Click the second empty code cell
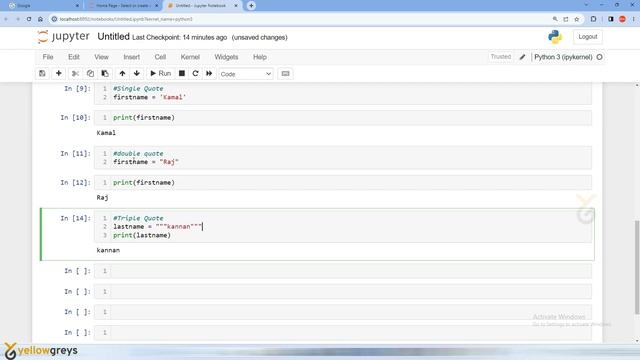The width and height of the screenshot is (640, 360). (342, 291)
